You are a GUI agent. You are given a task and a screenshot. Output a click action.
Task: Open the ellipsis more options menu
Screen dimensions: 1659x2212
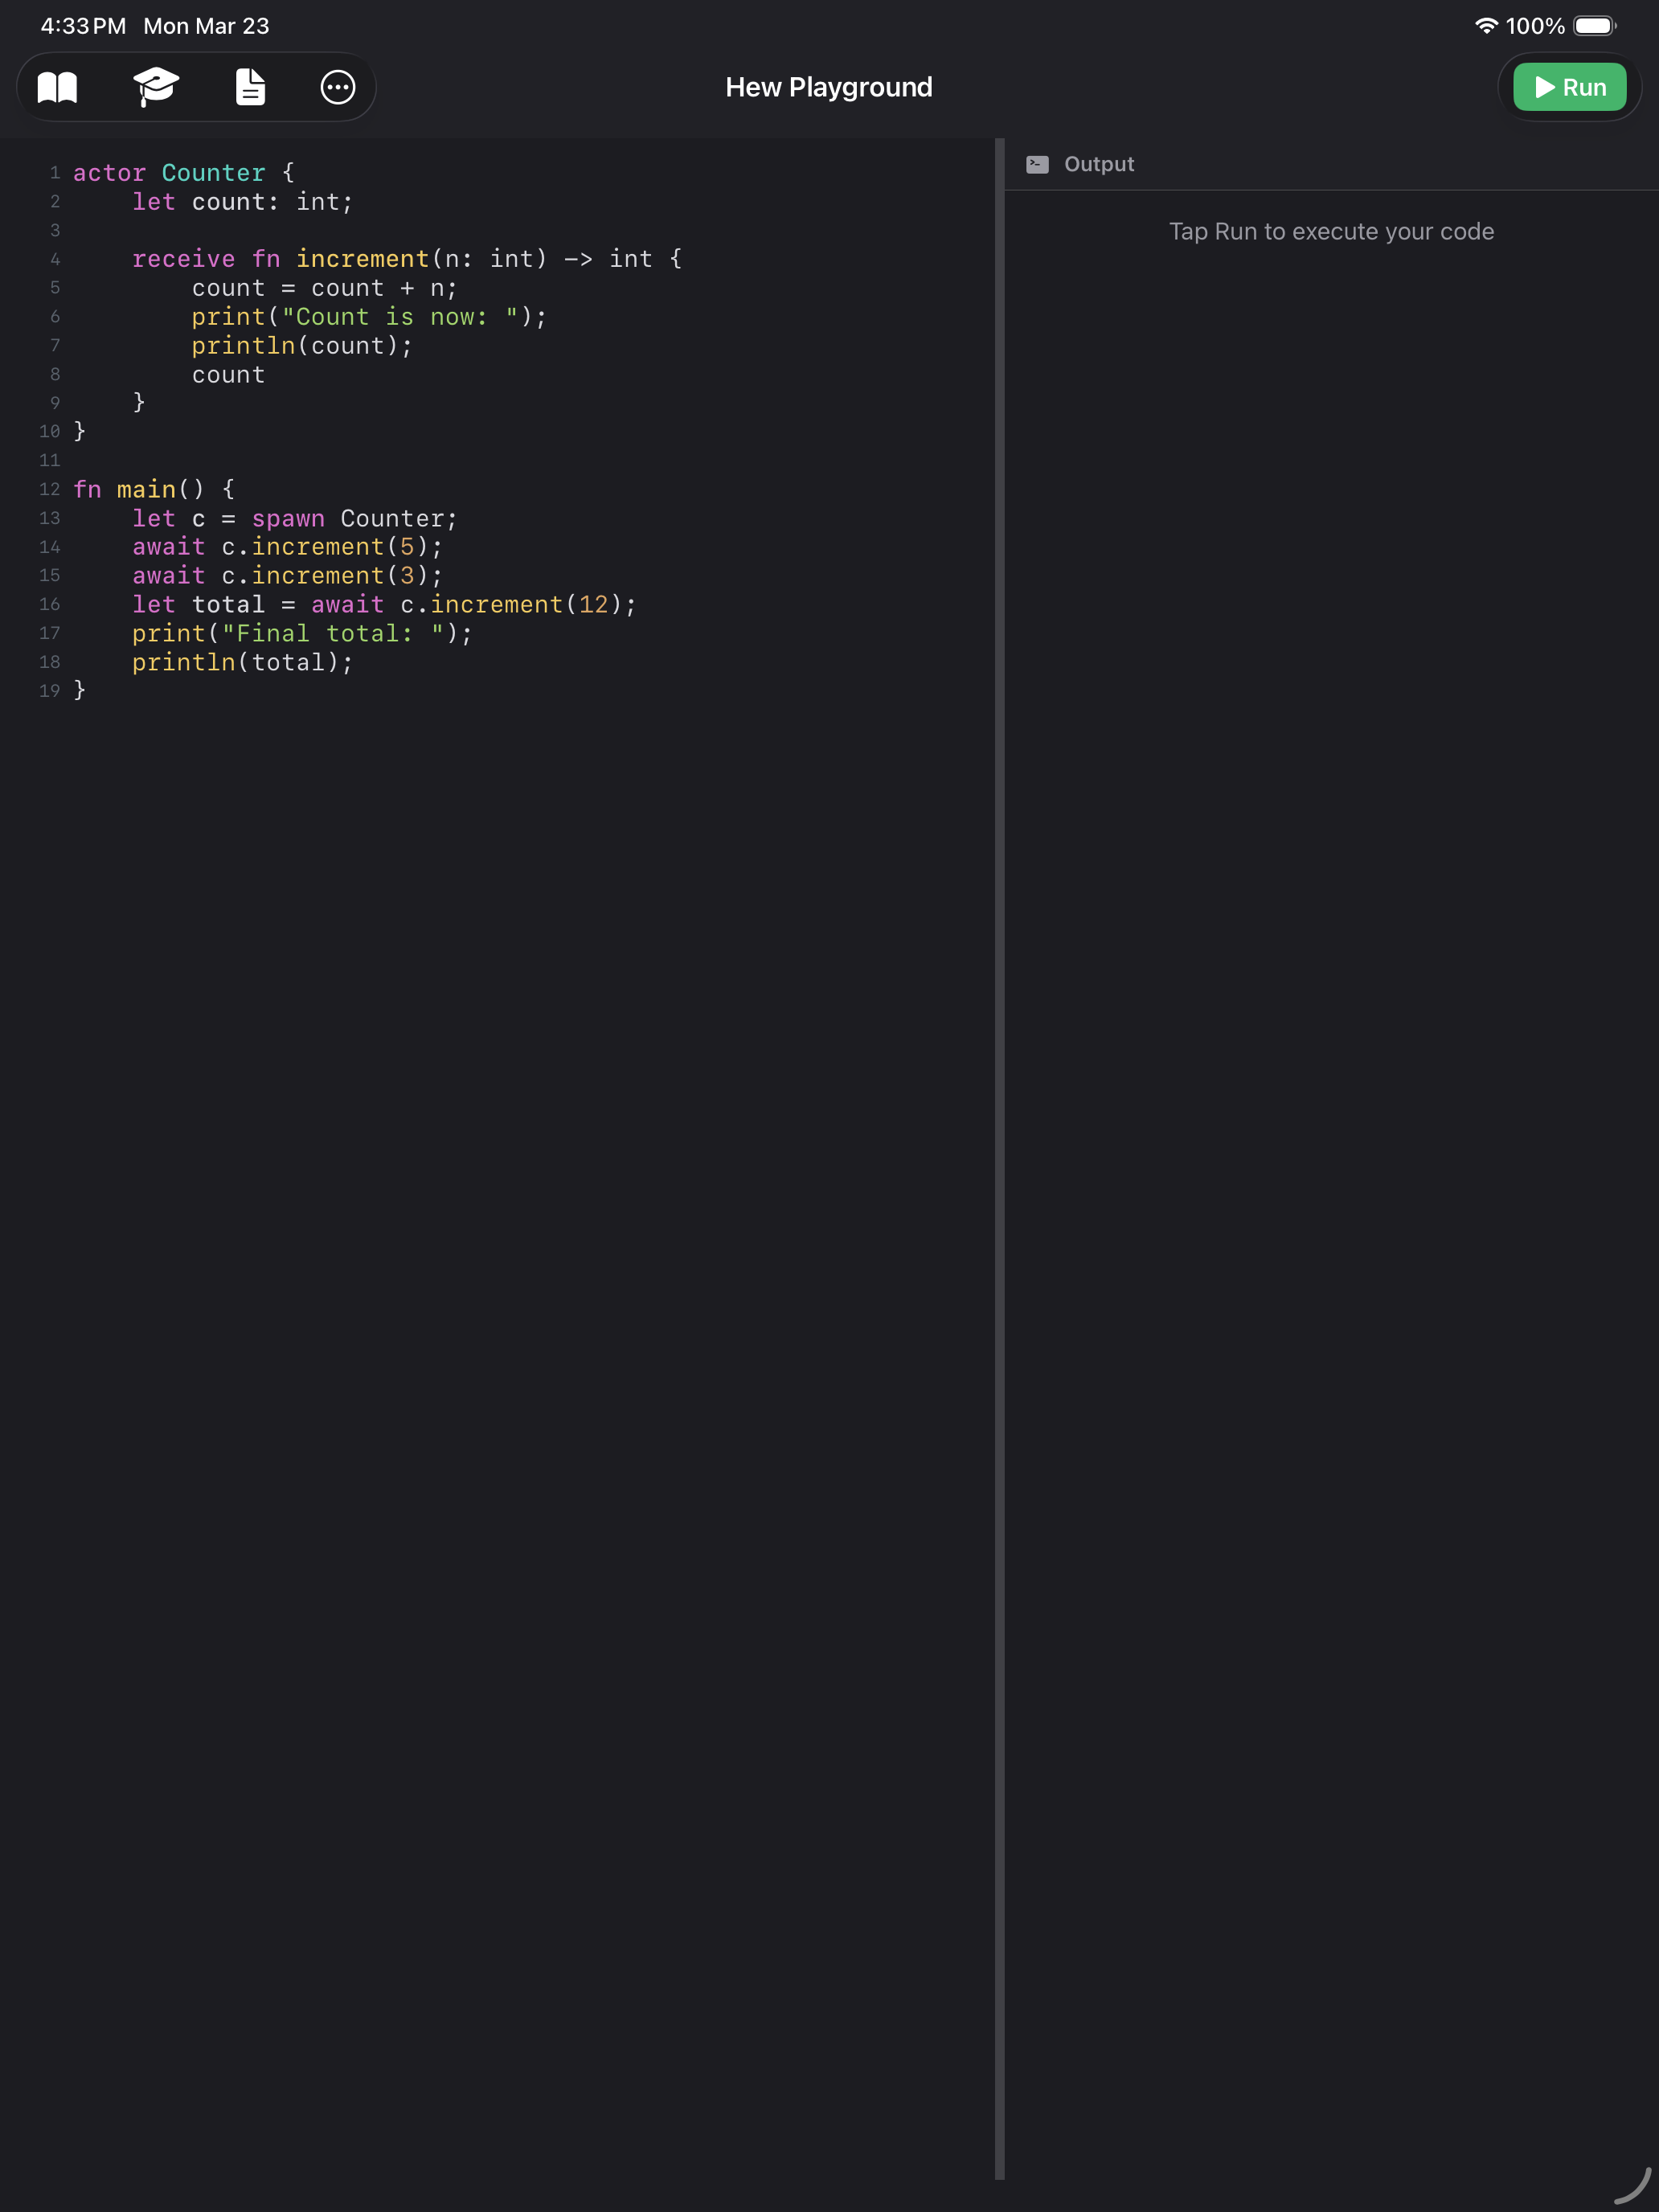point(338,88)
